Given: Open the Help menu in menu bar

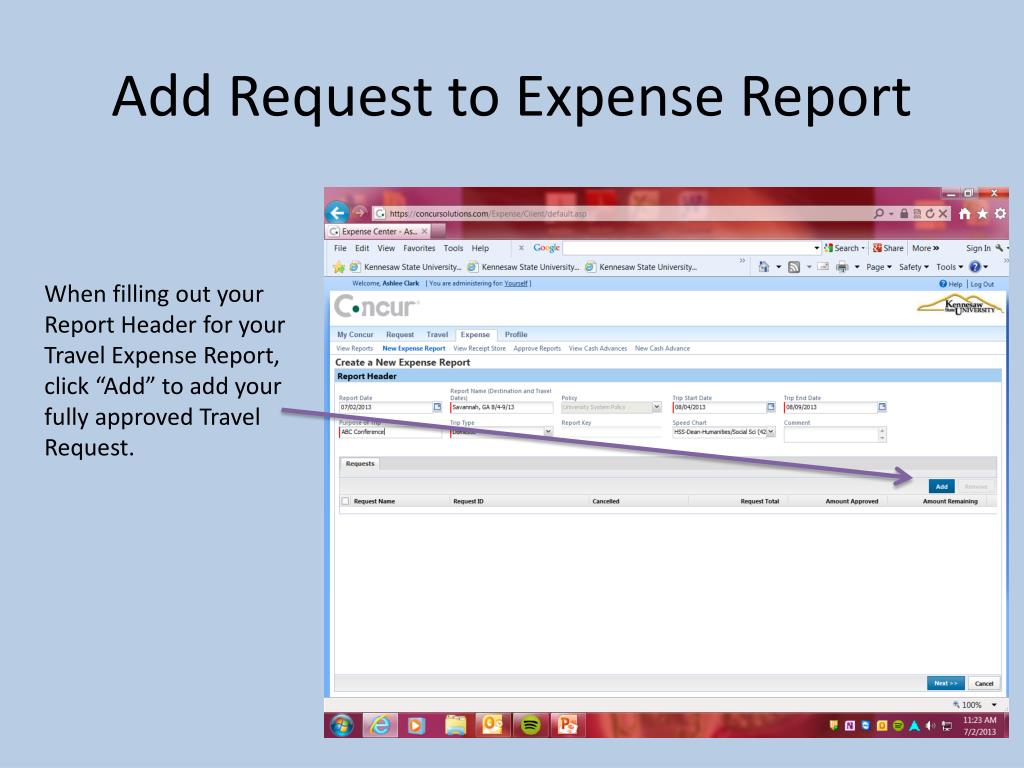Looking at the screenshot, I should coord(480,248).
